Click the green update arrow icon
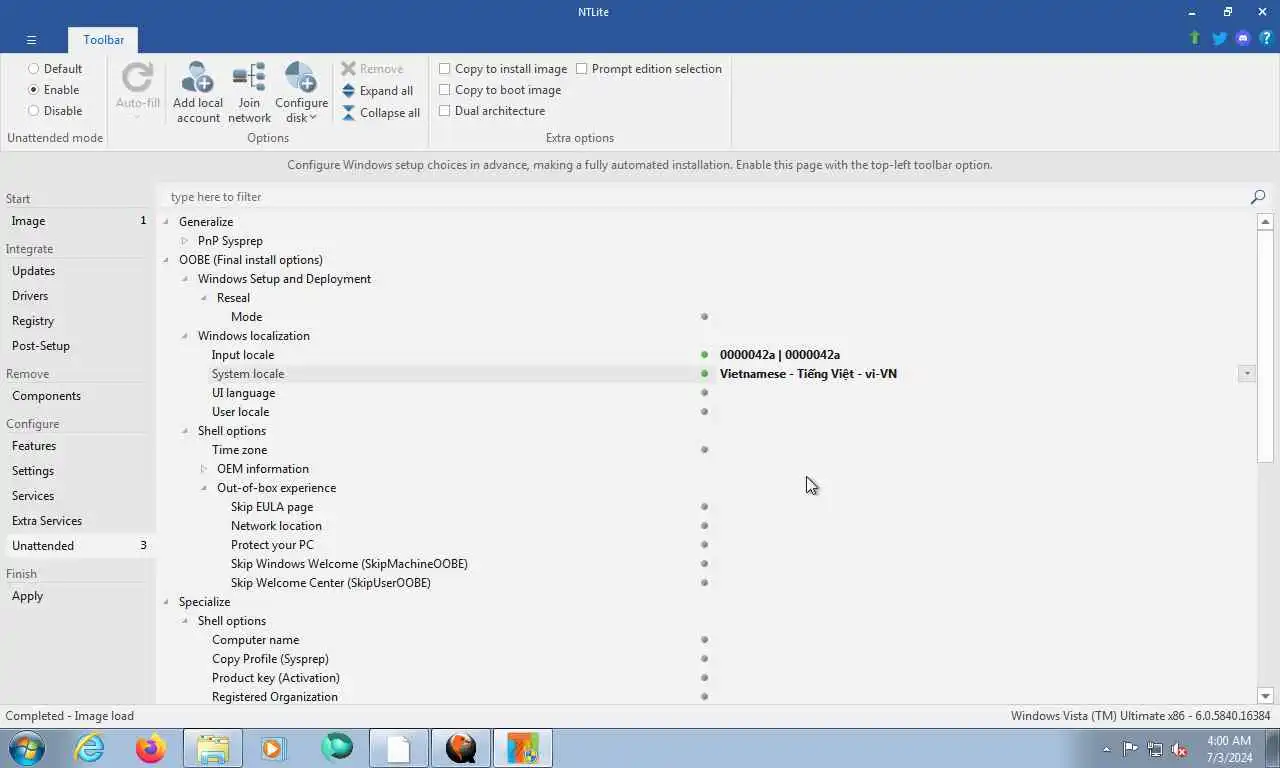The image size is (1280, 768). pos(1194,38)
